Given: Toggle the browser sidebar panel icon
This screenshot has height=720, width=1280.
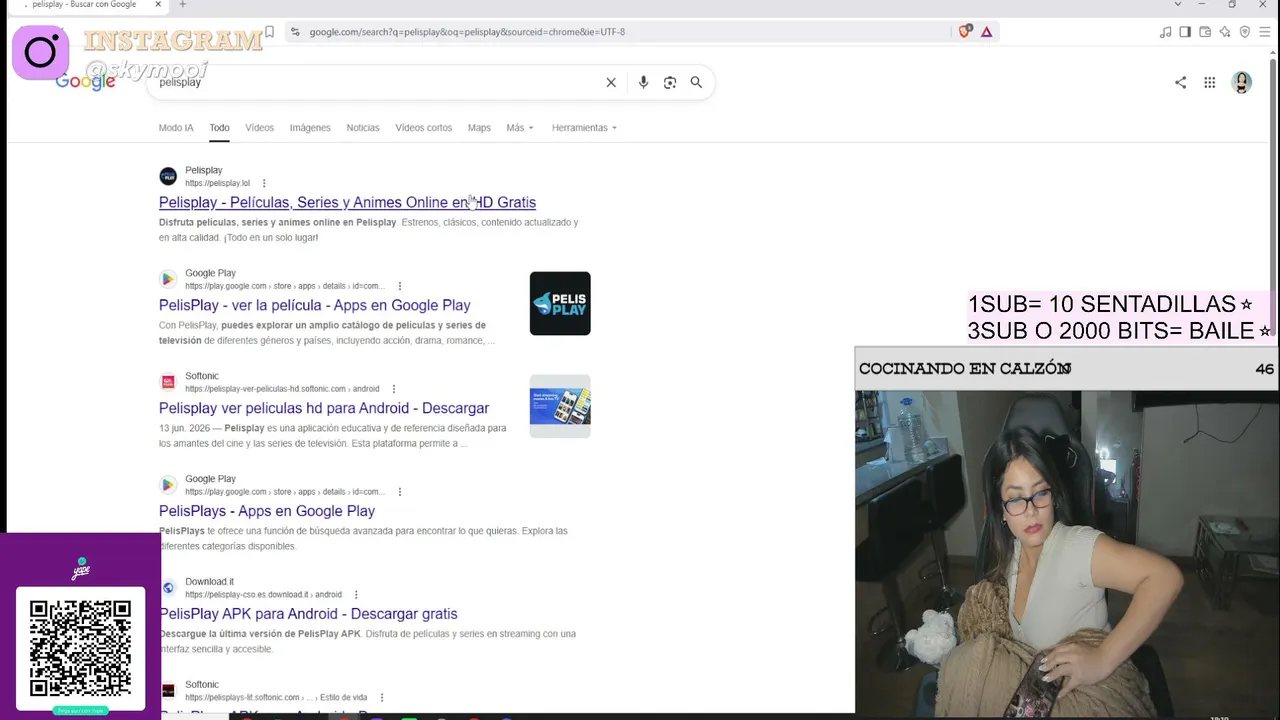Looking at the screenshot, I should (1185, 32).
